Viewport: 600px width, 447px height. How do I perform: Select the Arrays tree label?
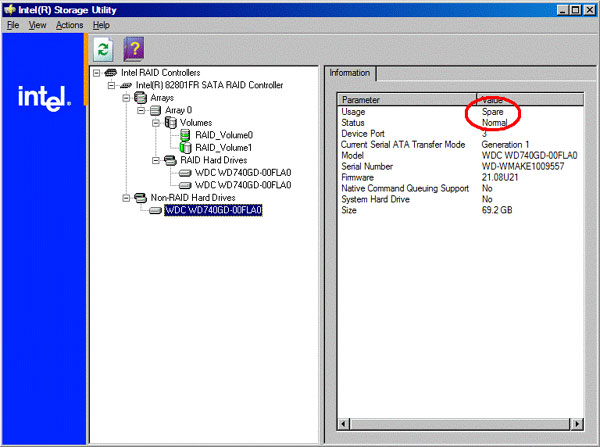point(162,98)
